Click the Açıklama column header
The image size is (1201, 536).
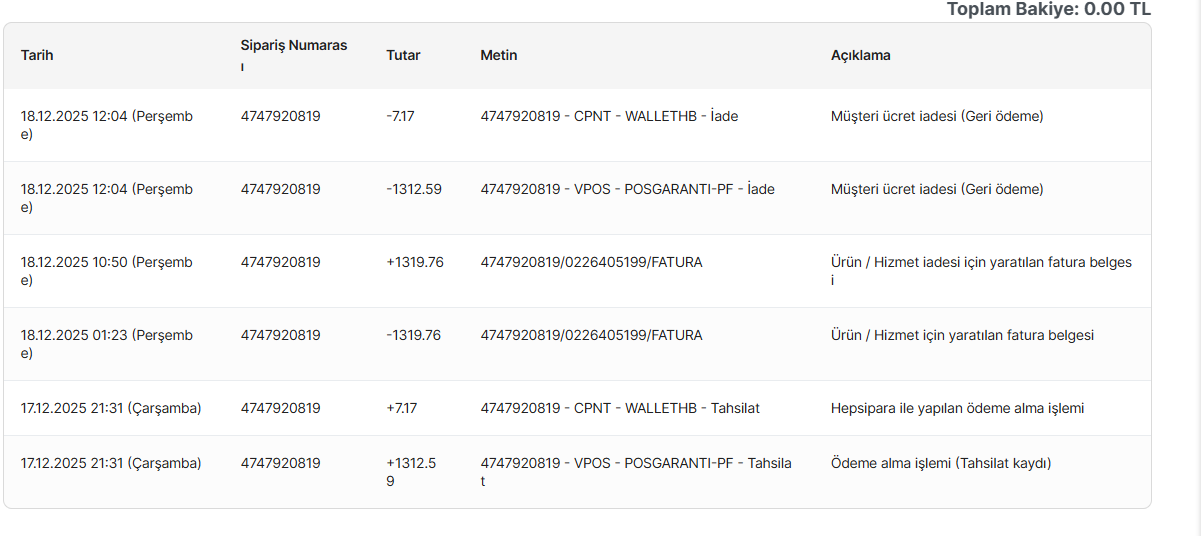861,55
